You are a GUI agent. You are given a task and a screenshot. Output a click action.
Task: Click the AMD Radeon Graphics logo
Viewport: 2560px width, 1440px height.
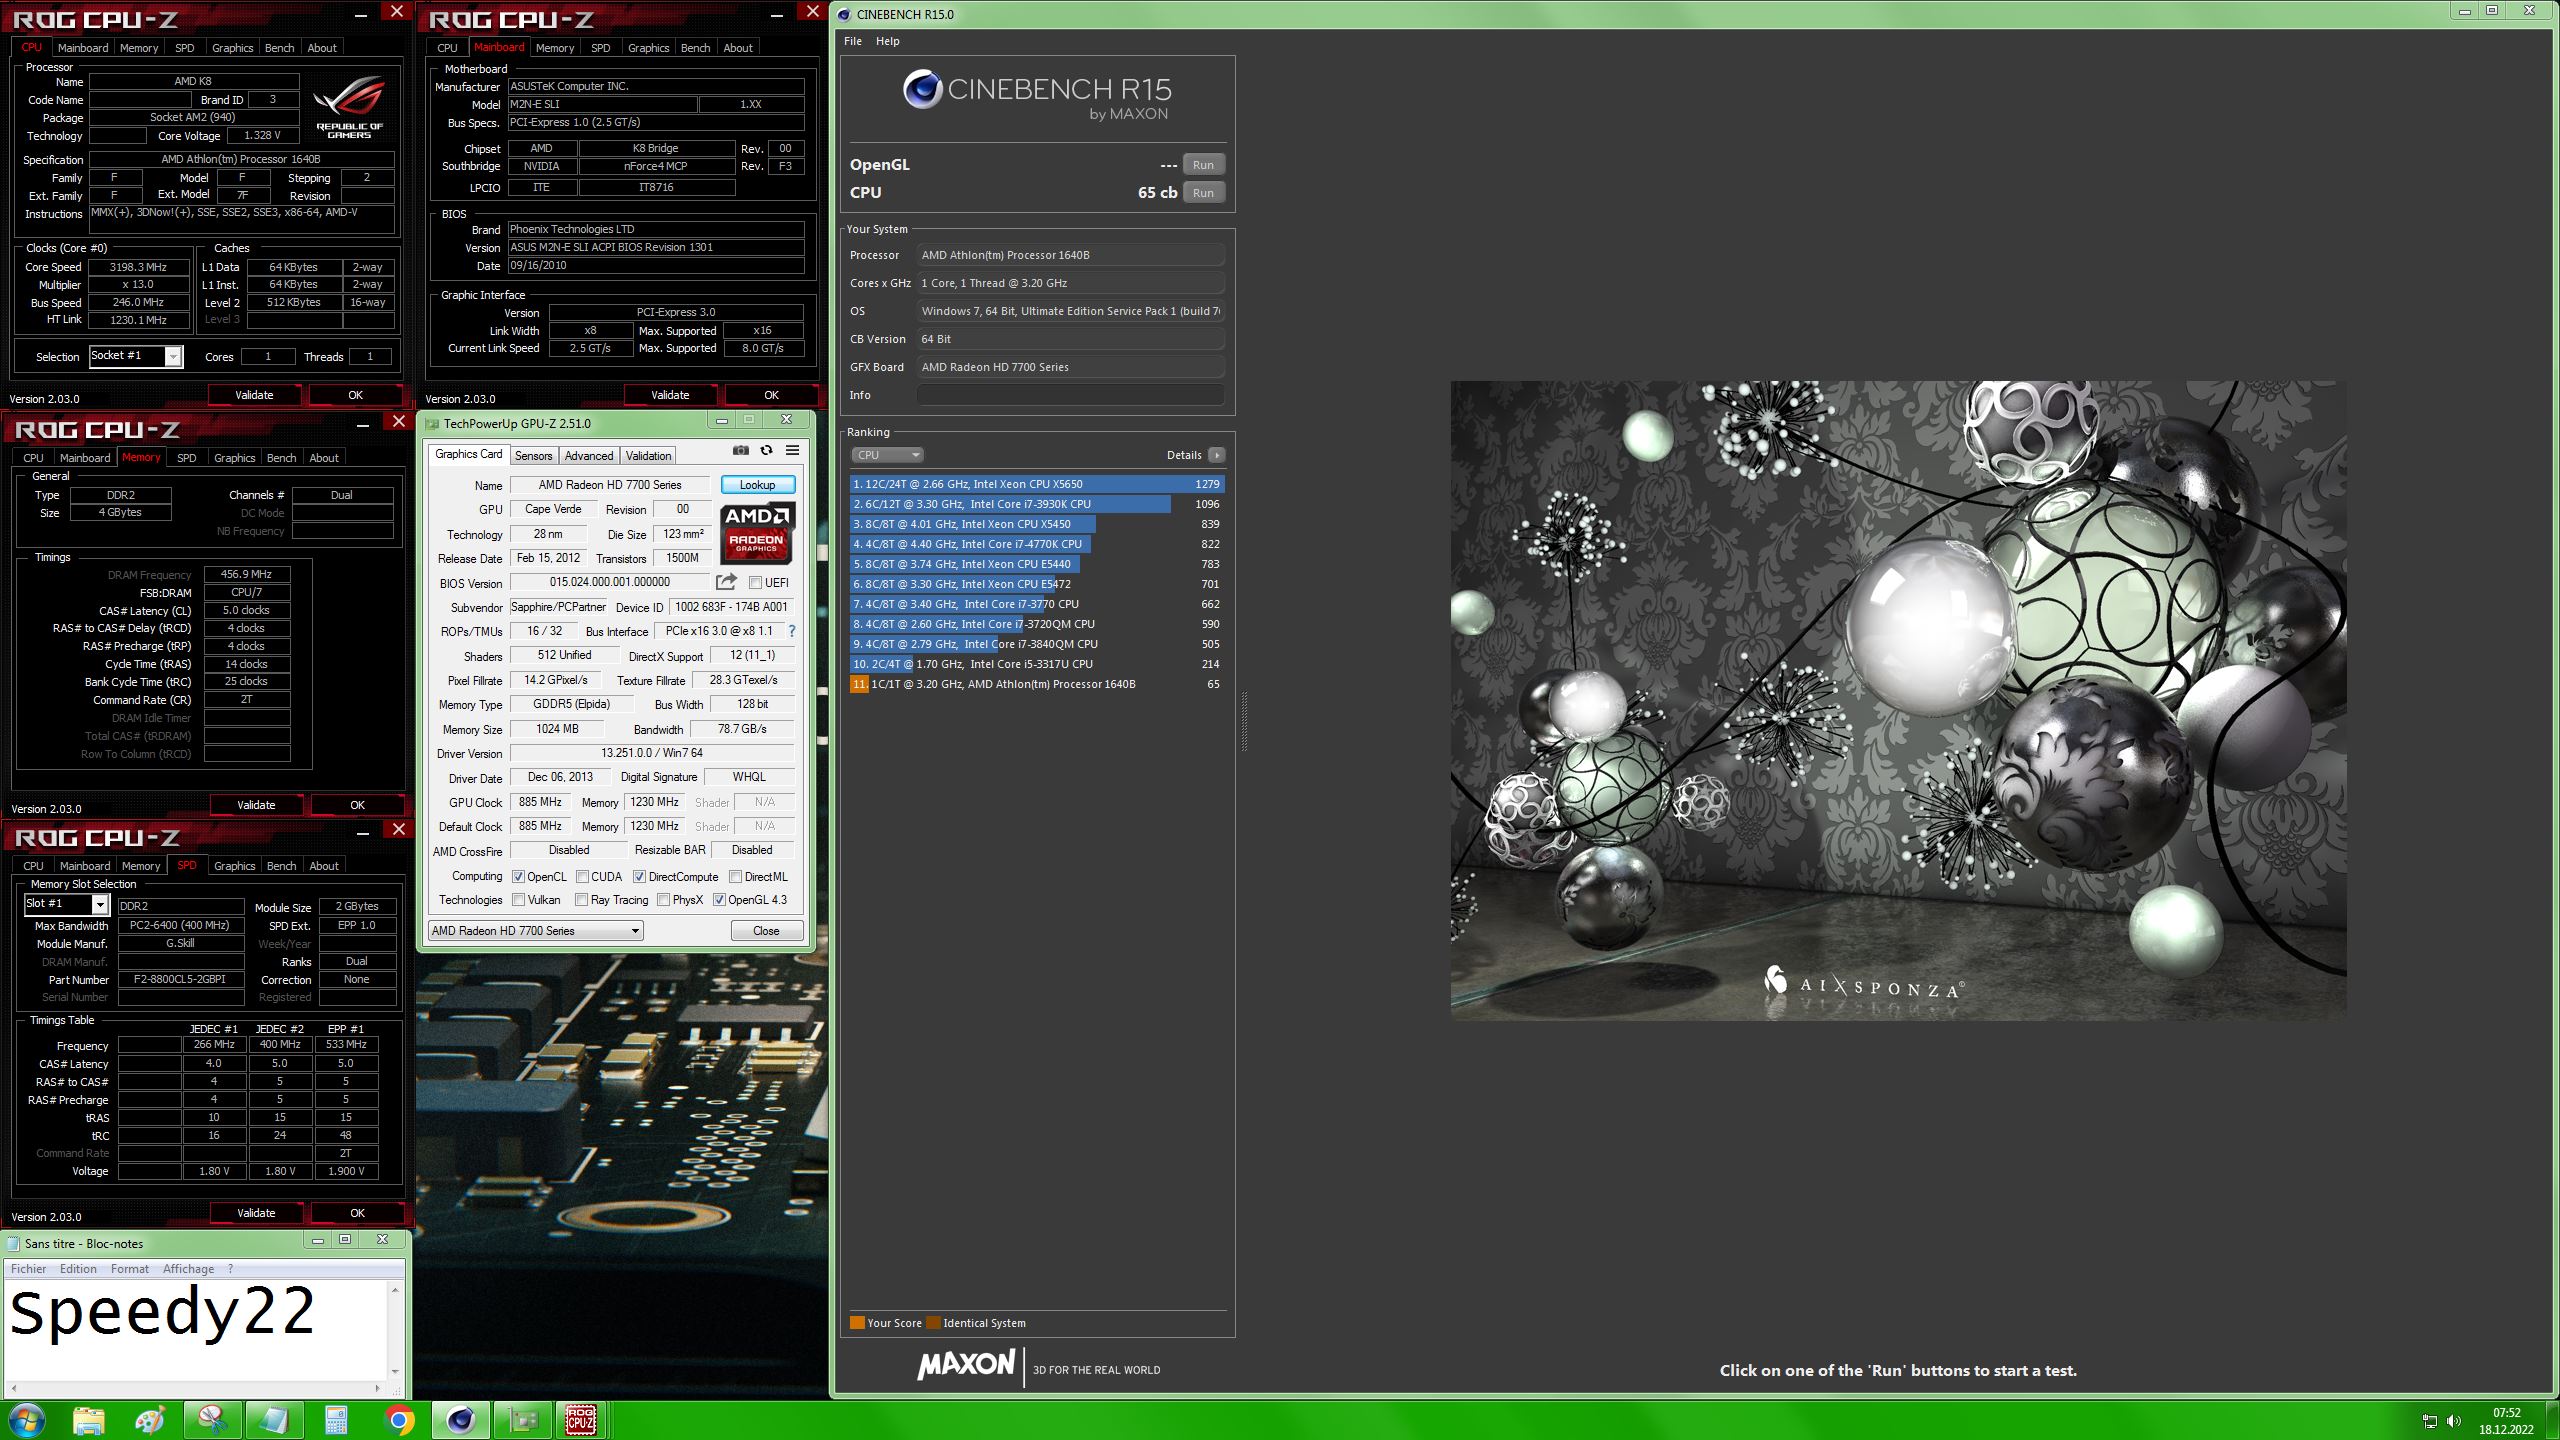757,534
